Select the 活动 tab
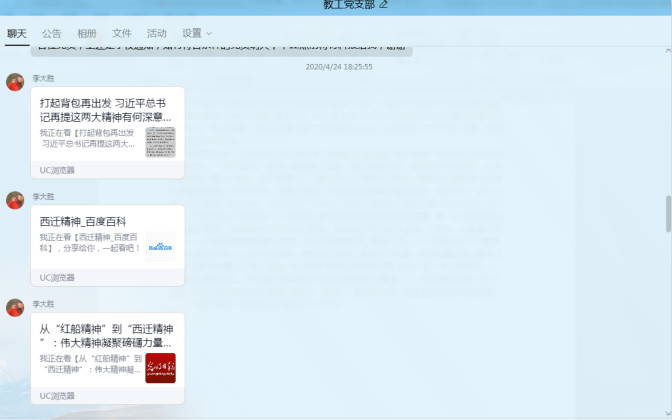This screenshot has width=672, height=420. (157, 33)
